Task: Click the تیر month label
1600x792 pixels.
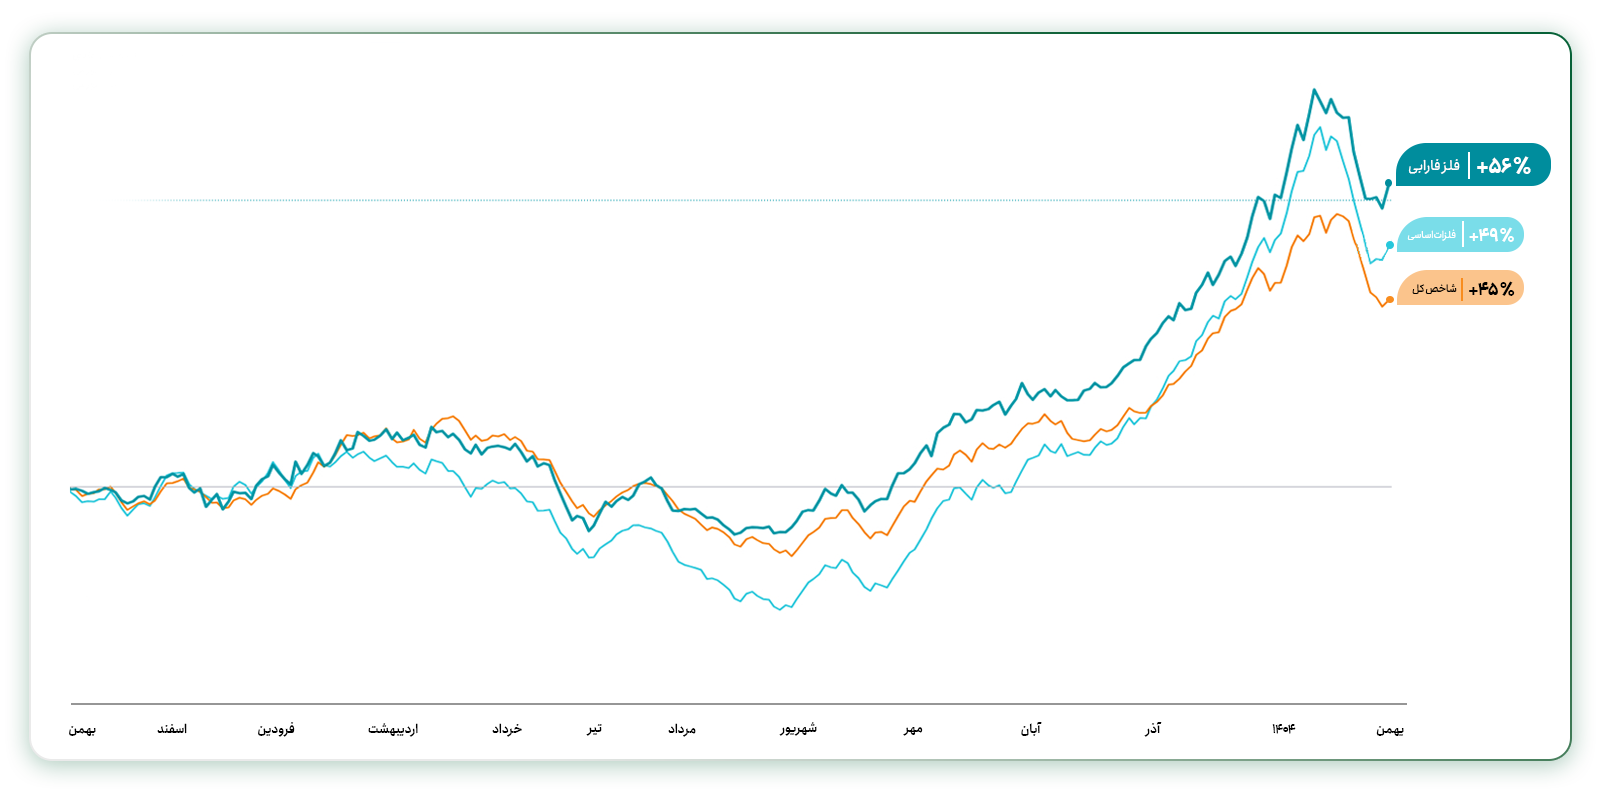Action: [x=594, y=729]
